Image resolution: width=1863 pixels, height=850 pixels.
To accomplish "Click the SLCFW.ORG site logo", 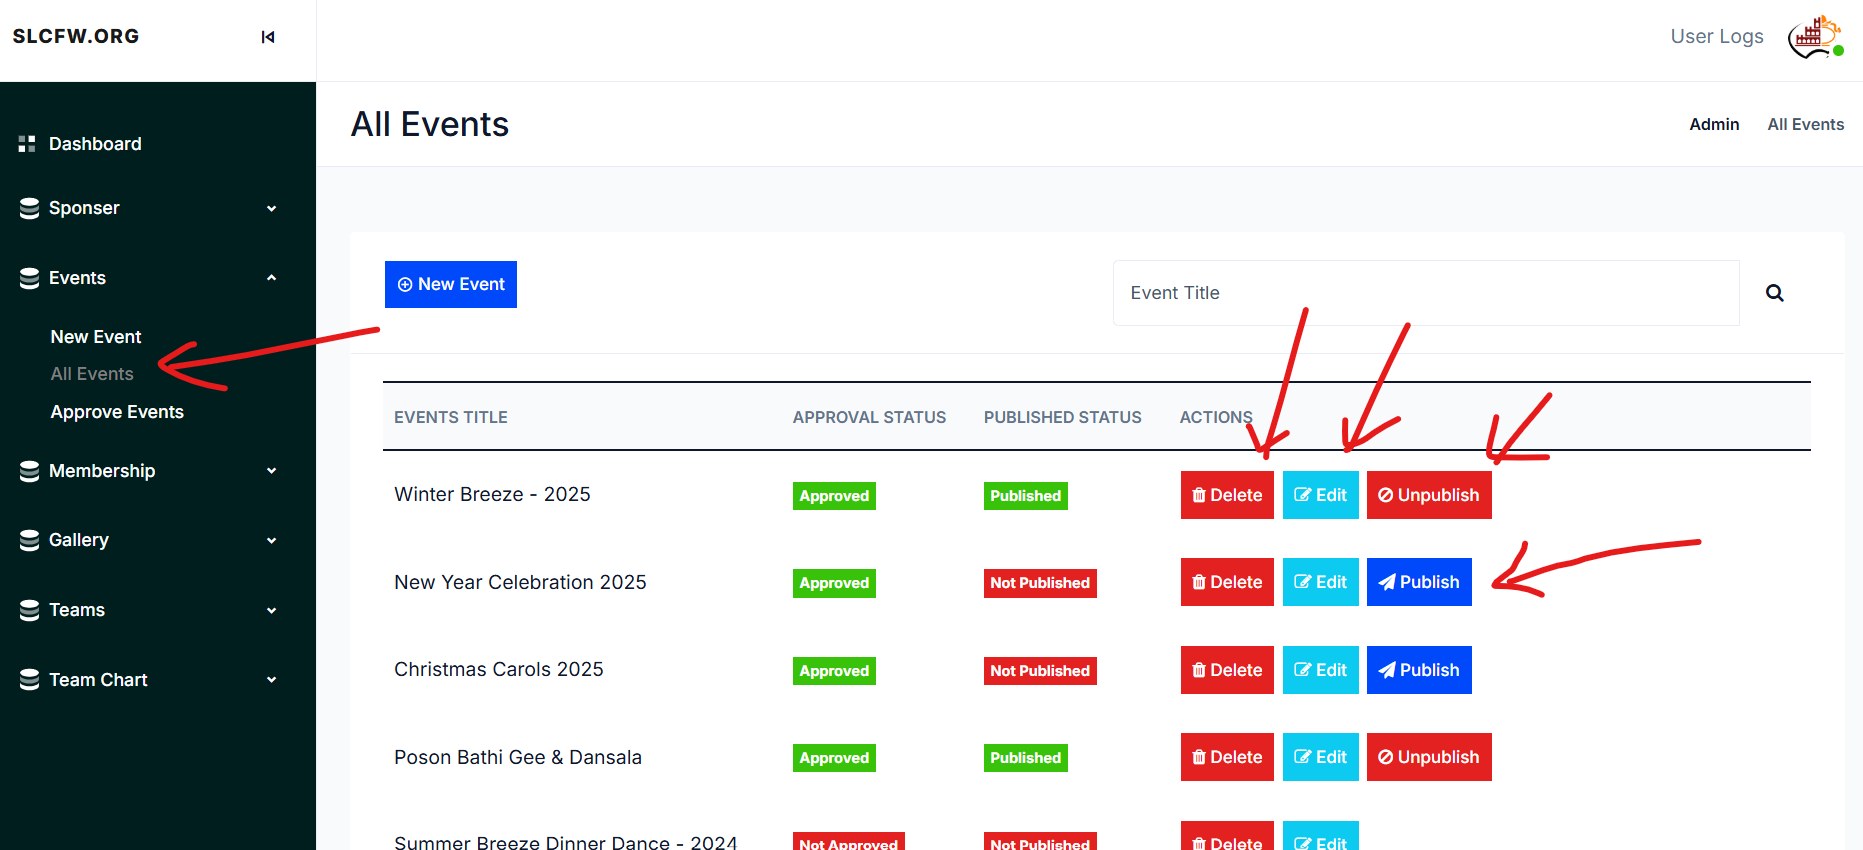I will coord(76,36).
